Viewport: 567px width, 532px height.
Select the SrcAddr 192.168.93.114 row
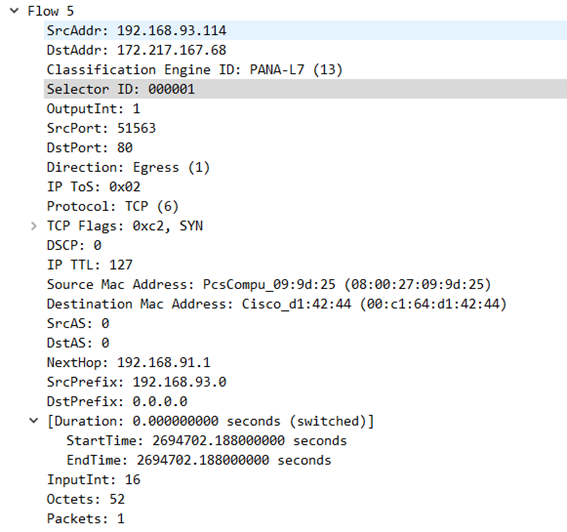[305, 30]
